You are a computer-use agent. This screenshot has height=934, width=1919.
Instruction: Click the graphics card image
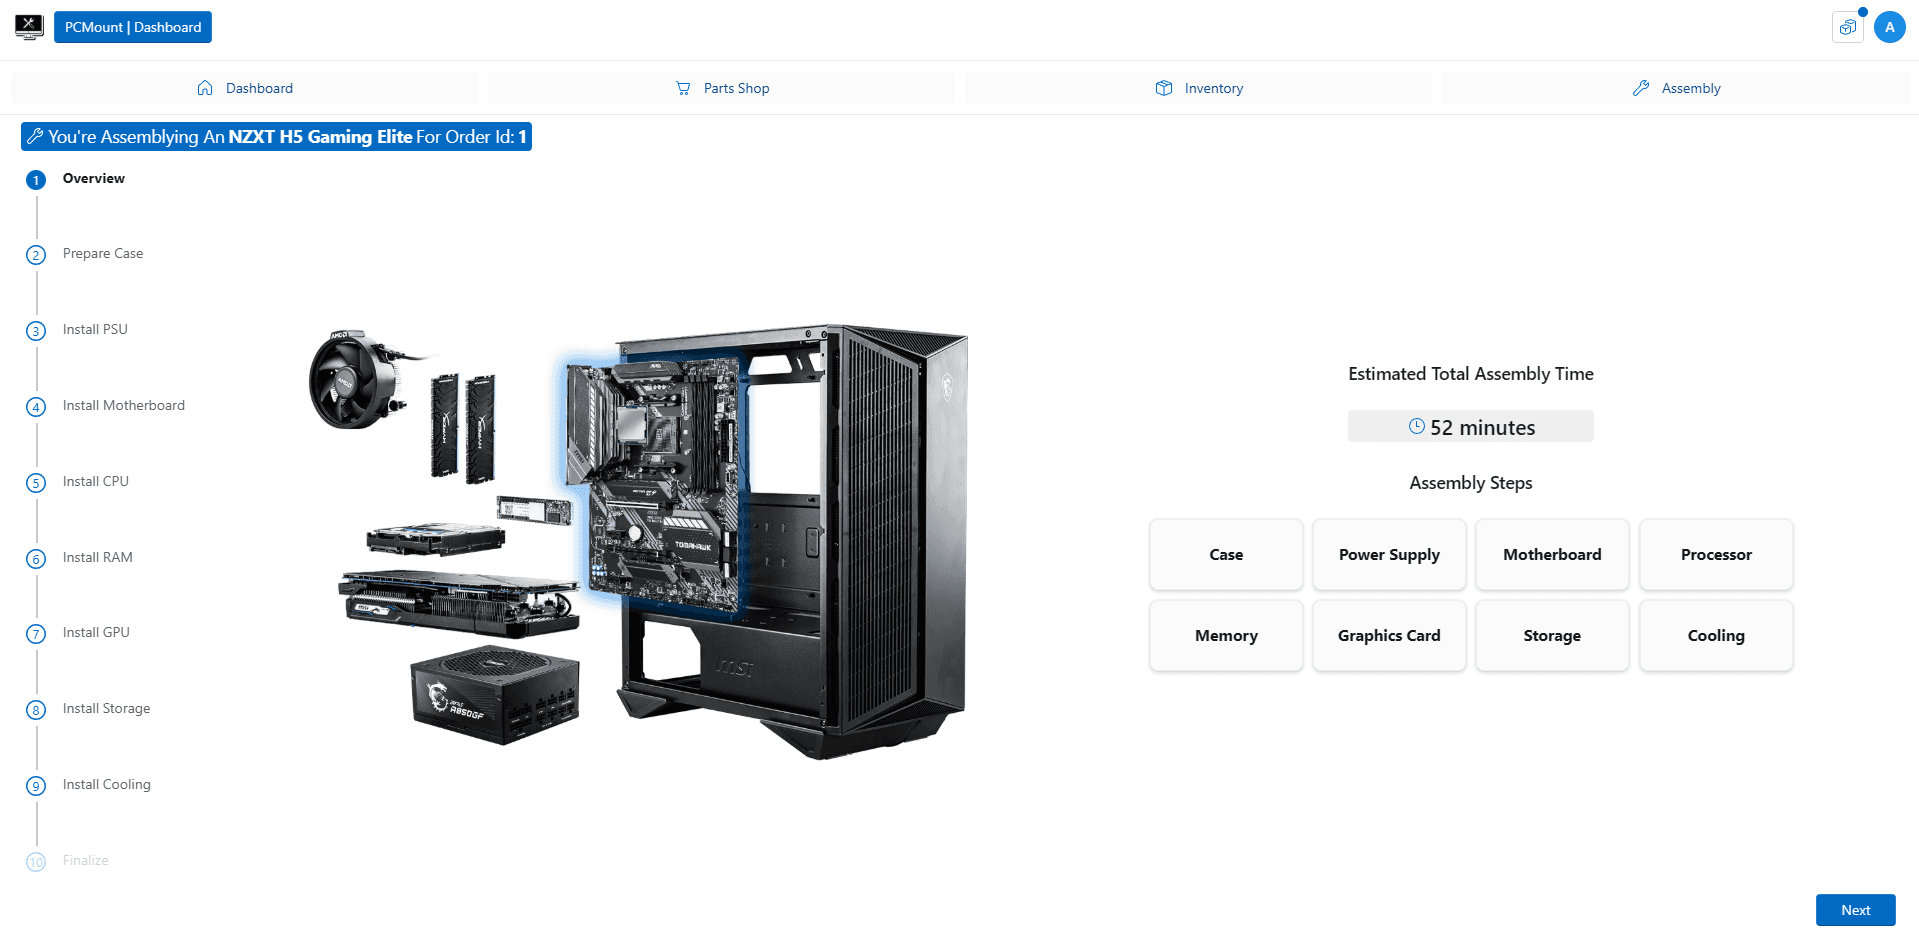[x=459, y=602]
